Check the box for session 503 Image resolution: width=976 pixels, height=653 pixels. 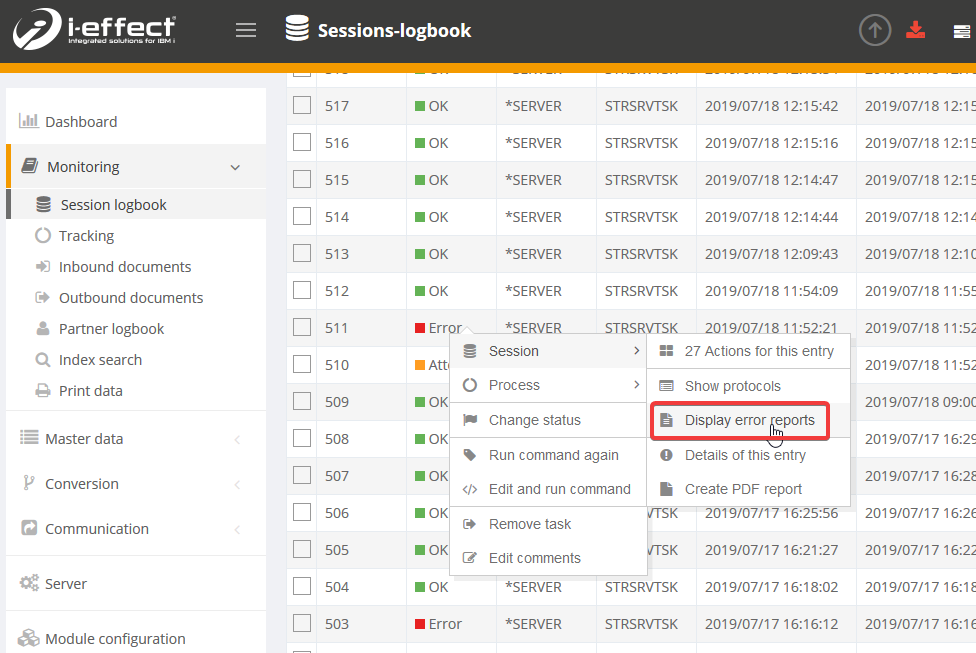[302, 624]
